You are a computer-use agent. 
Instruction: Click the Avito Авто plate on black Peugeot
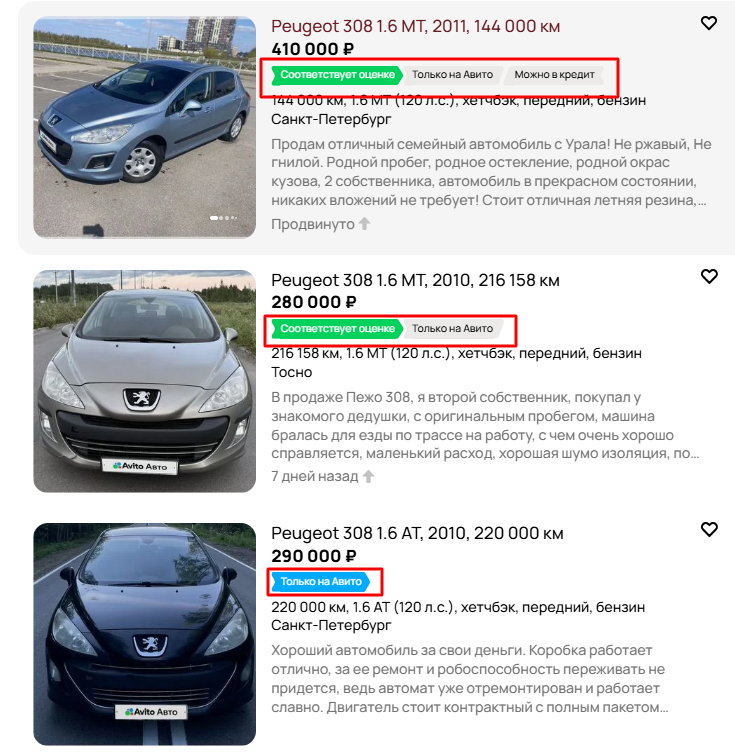click(x=151, y=712)
